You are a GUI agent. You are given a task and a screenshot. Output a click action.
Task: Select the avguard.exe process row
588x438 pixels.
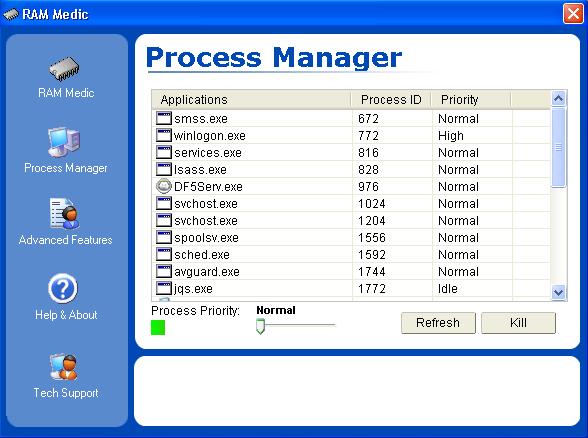coord(351,272)
